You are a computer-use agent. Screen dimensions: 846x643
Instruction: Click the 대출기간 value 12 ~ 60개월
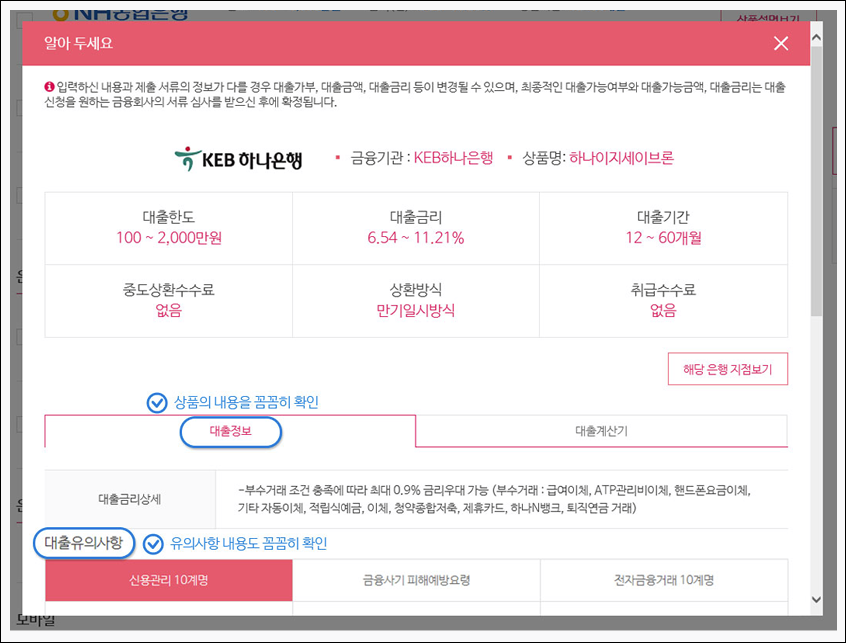point(663,238)
